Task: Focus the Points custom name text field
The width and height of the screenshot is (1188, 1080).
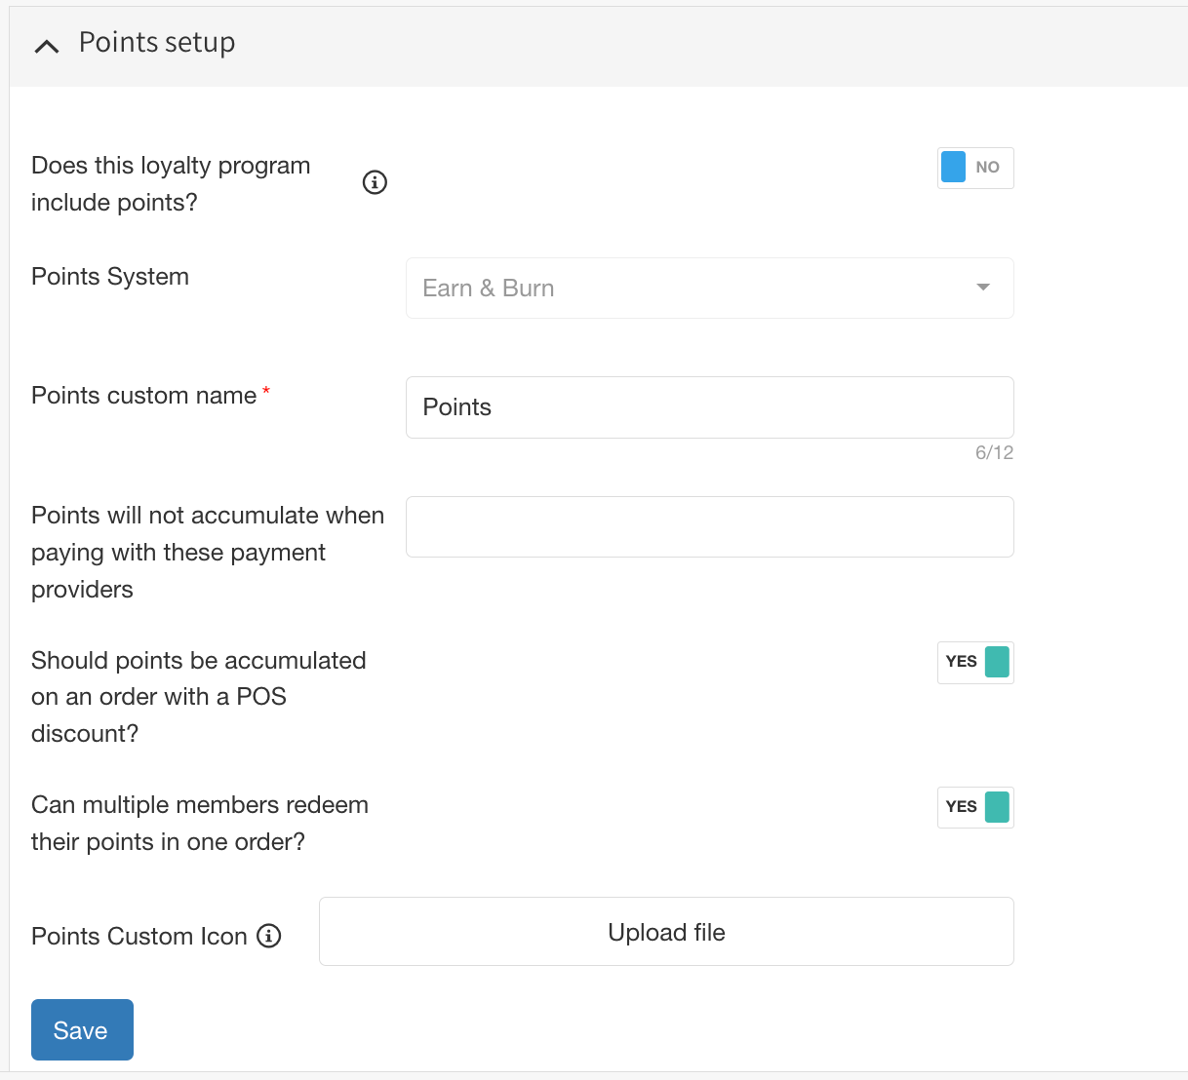Action: [x=709, y=407]
